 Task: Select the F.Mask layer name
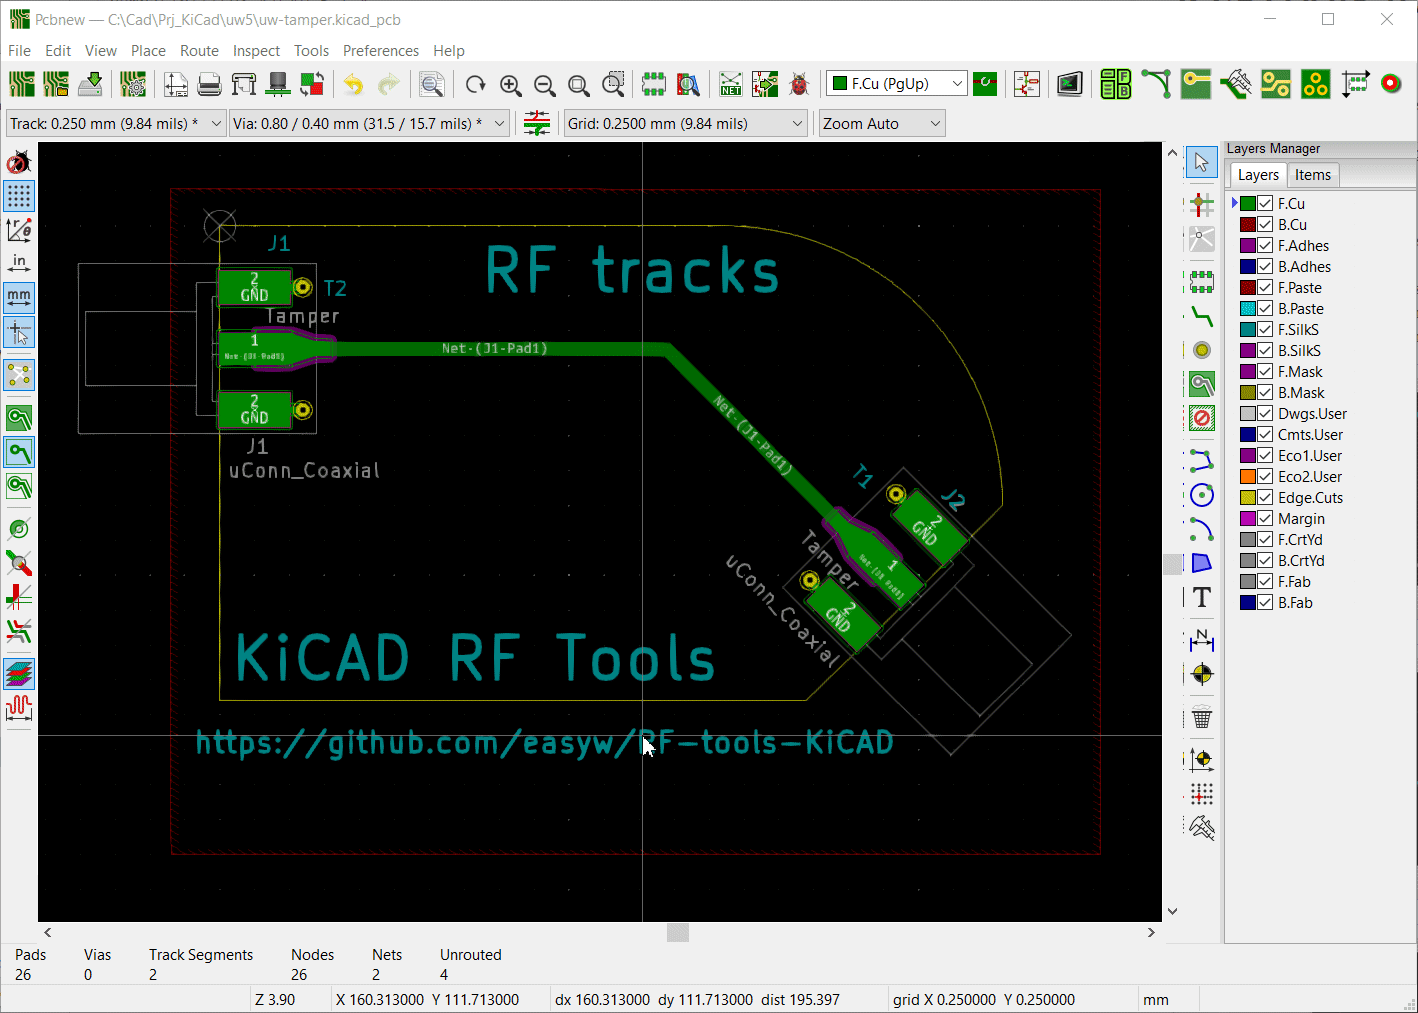coord(1300,372)
